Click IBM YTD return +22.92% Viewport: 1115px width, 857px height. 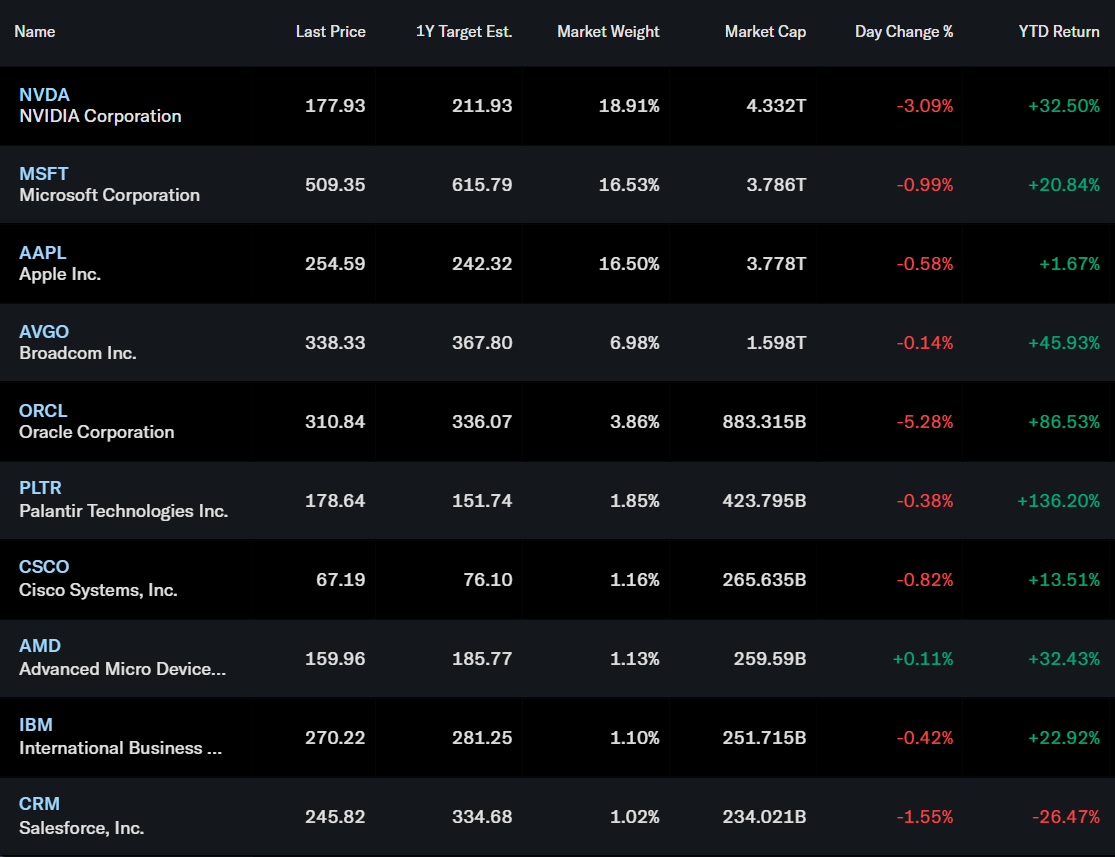pos(1065,737)
